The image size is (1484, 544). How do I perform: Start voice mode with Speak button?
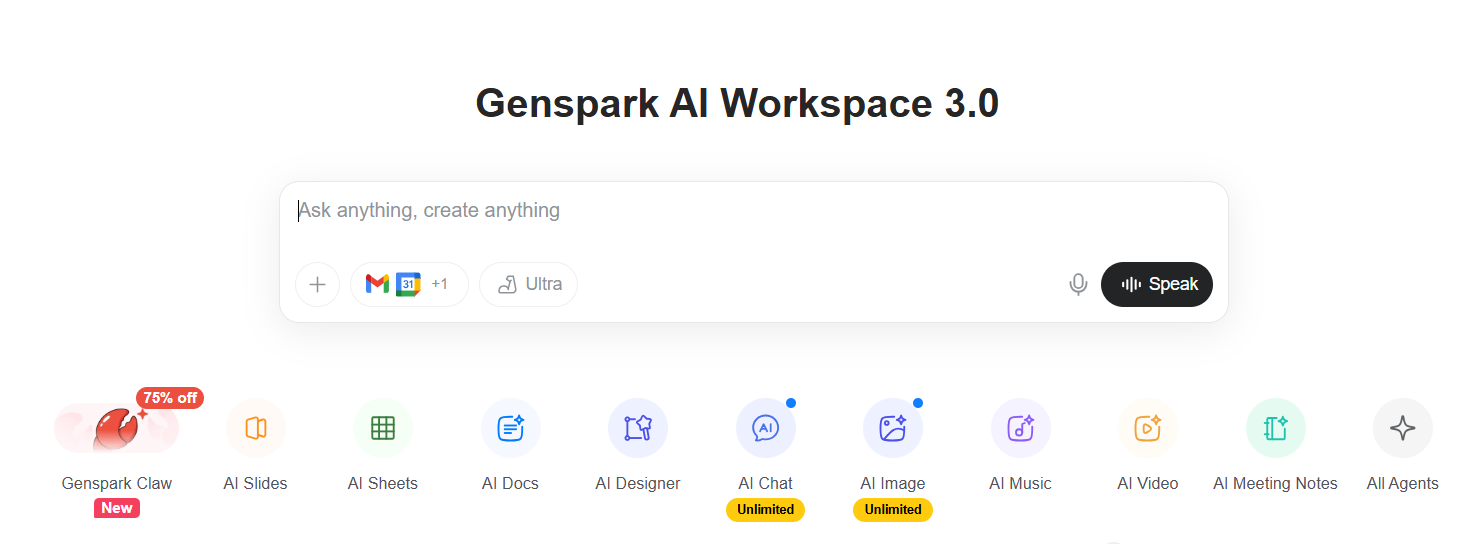(1157, 284)
